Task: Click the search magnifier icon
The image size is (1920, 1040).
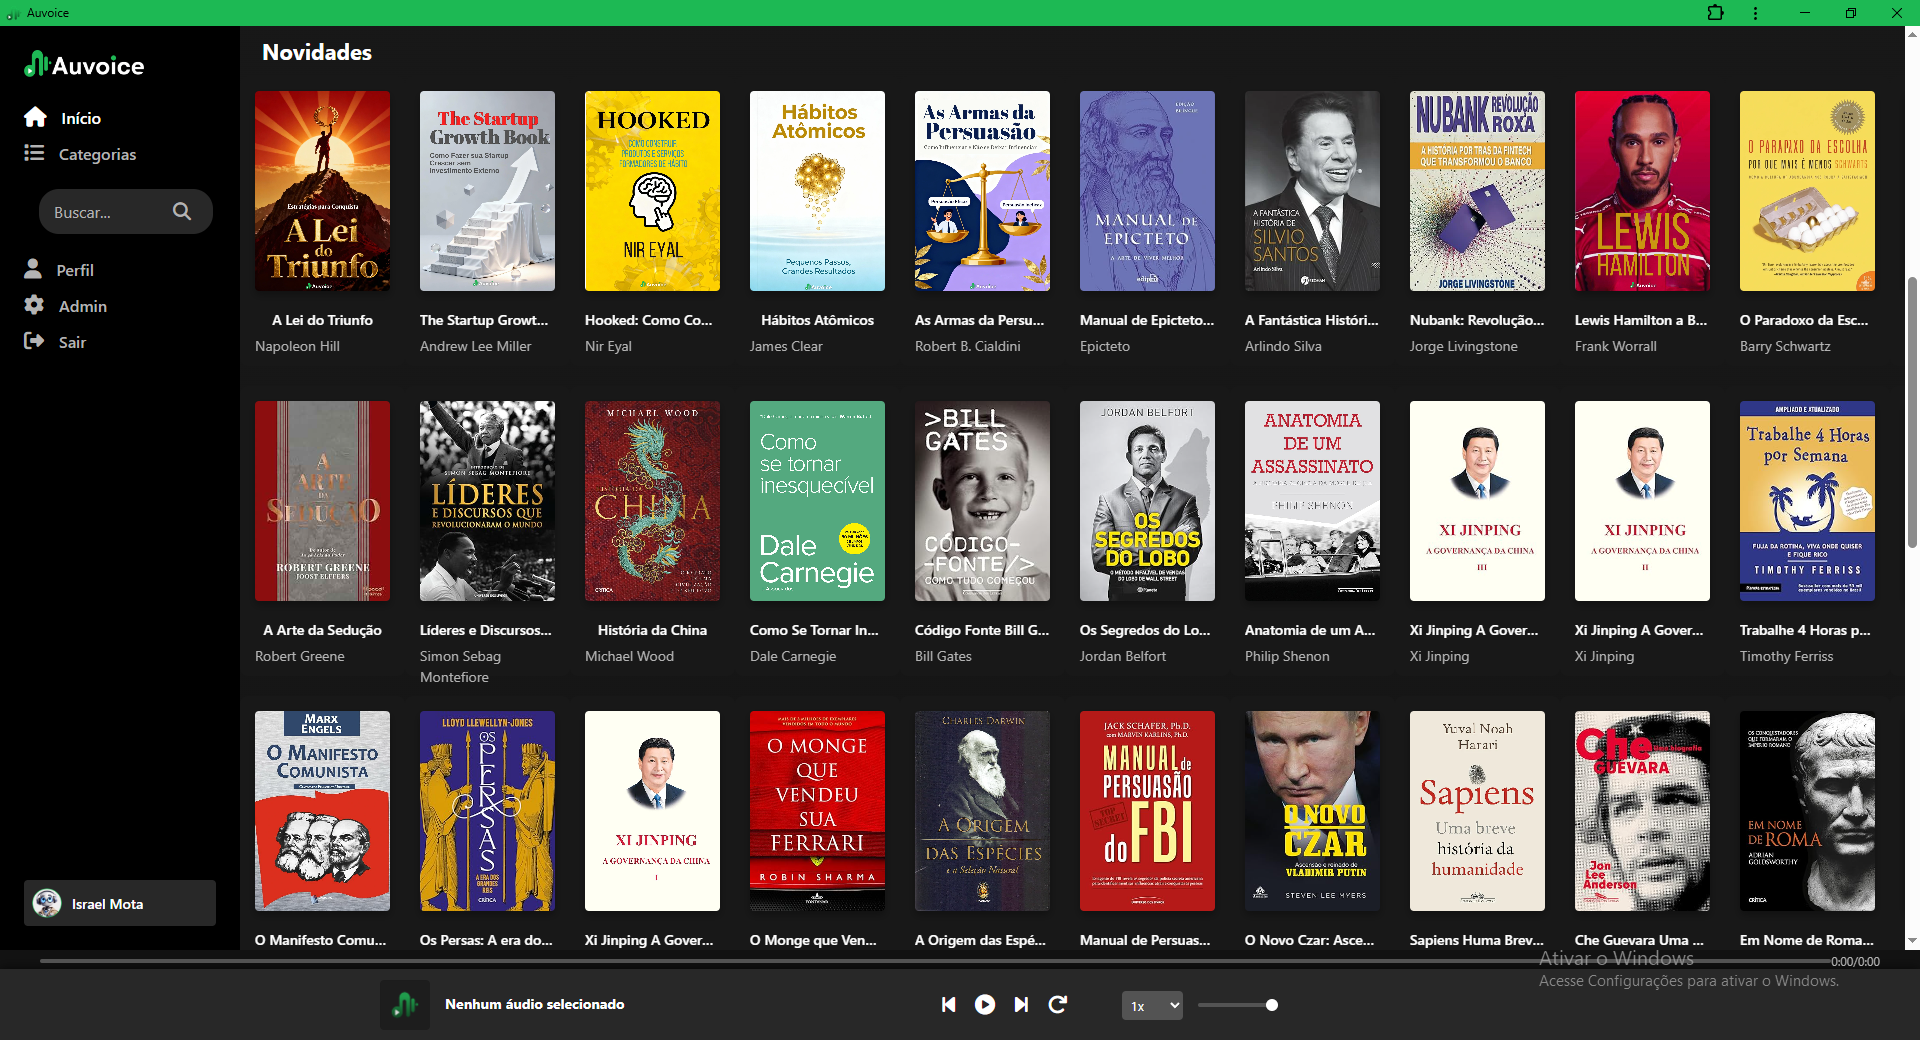Action: tap(182, 212)
